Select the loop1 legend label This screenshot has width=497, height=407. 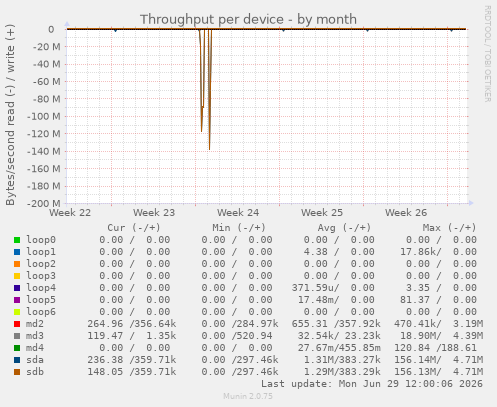[x=41, y=252]
